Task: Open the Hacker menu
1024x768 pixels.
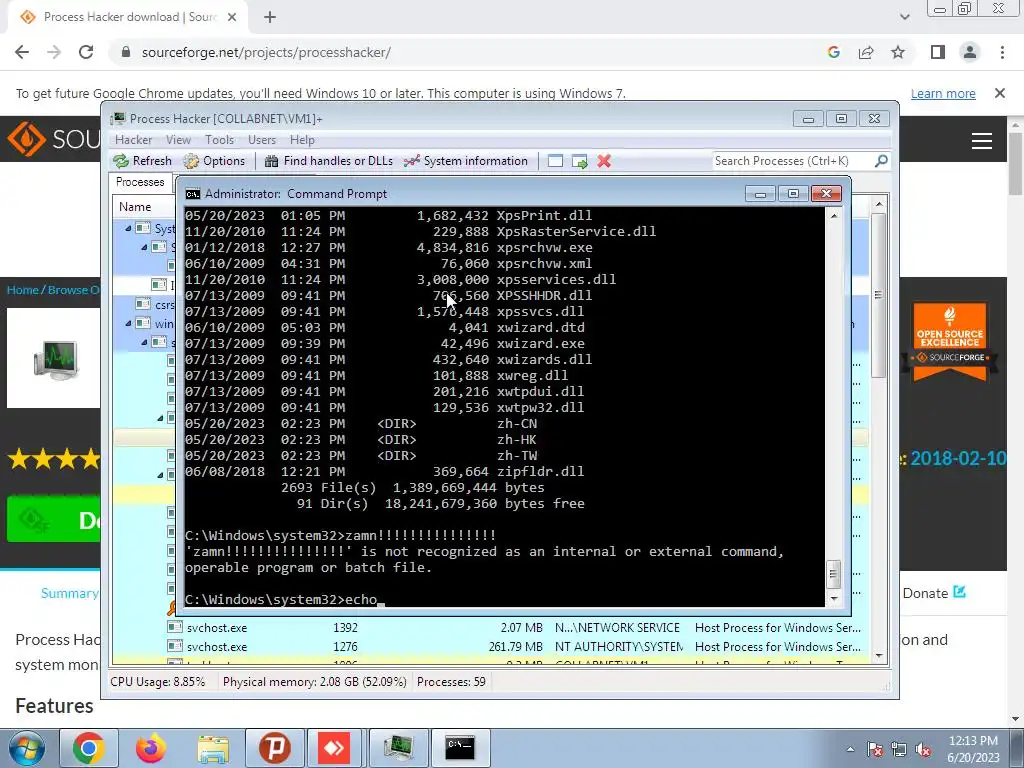Action: click(x=133, y=140)
